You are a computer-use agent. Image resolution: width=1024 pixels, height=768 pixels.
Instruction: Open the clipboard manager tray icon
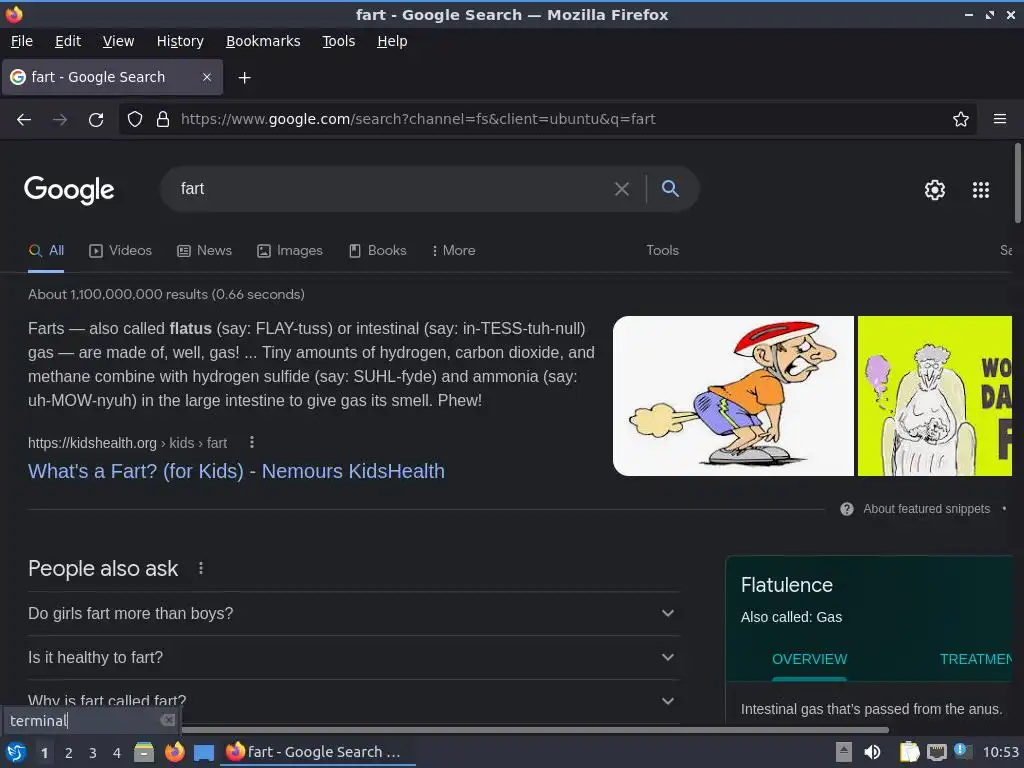pos(909,752)
